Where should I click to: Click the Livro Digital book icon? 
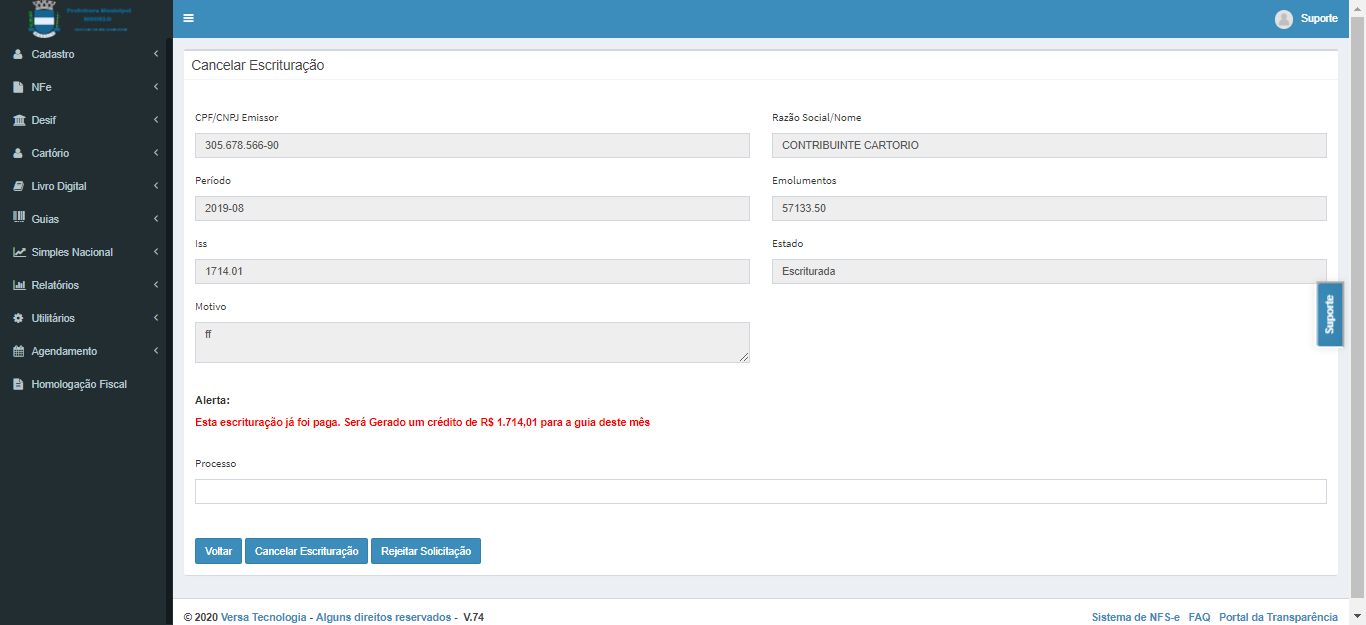[x=18, y=187]
